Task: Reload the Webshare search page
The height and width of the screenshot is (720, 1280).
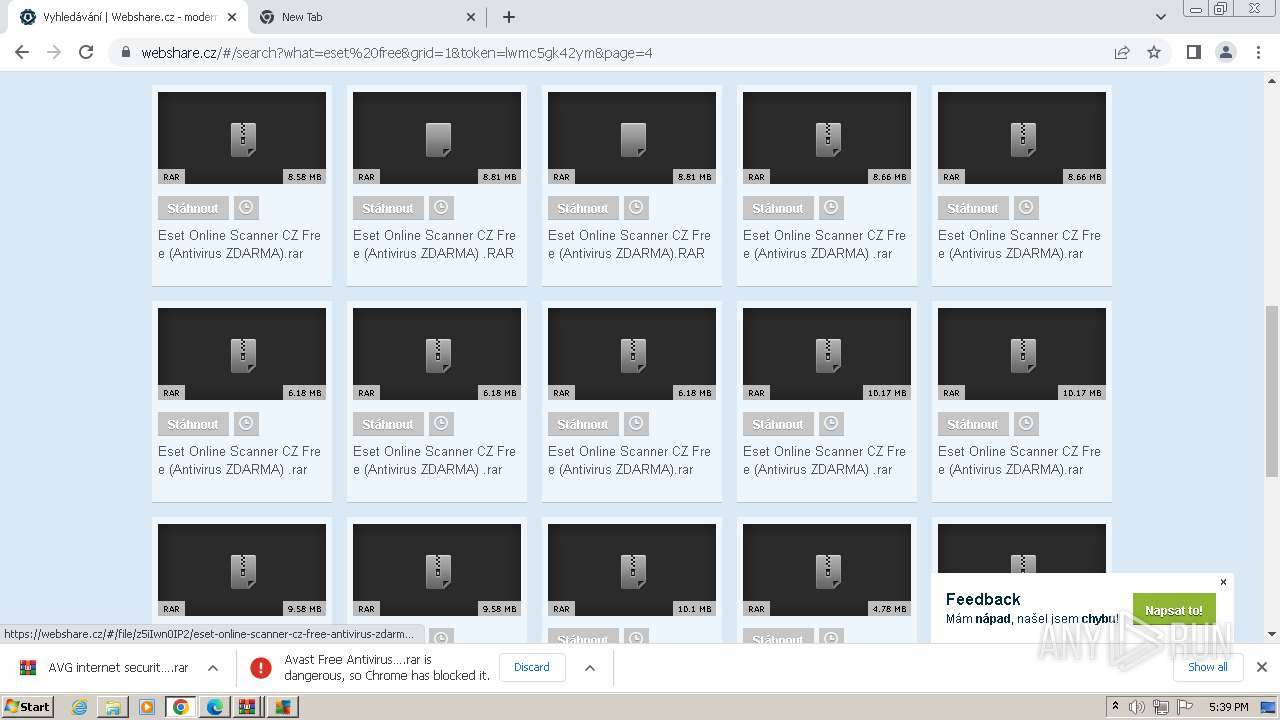Action: [86, 53]
